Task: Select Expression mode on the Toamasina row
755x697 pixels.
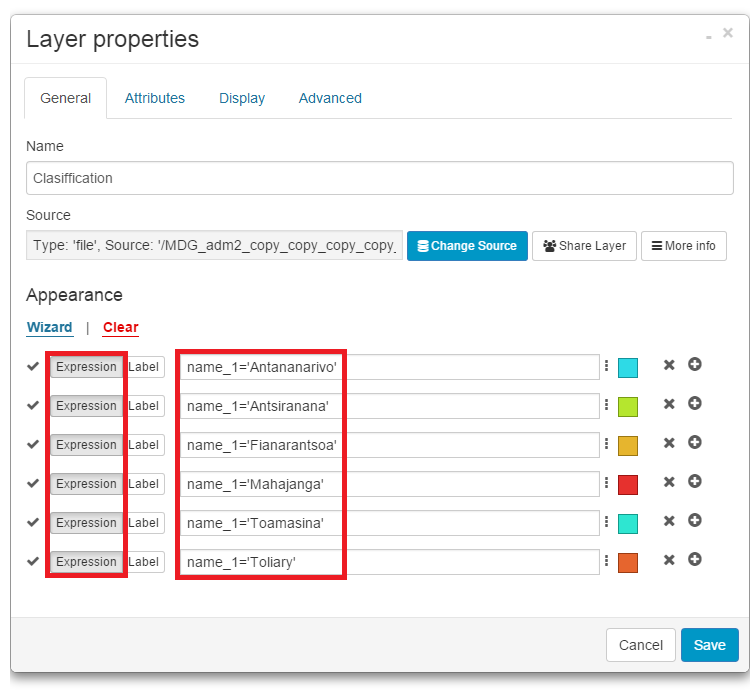Action: tap(86, 523)
